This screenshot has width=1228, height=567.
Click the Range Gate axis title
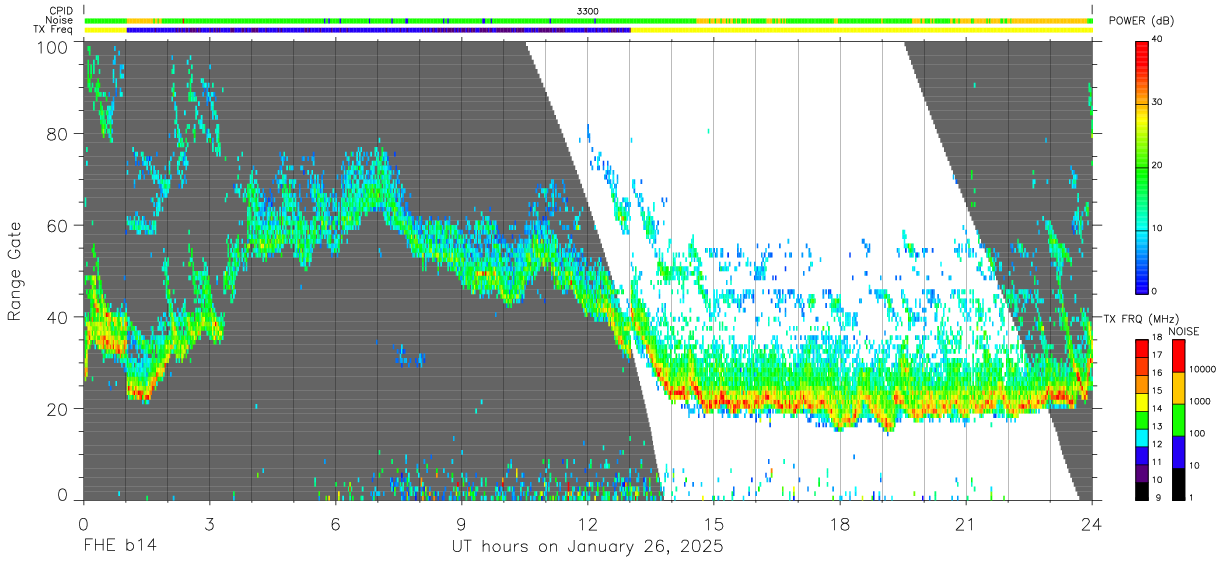(15, 271)
